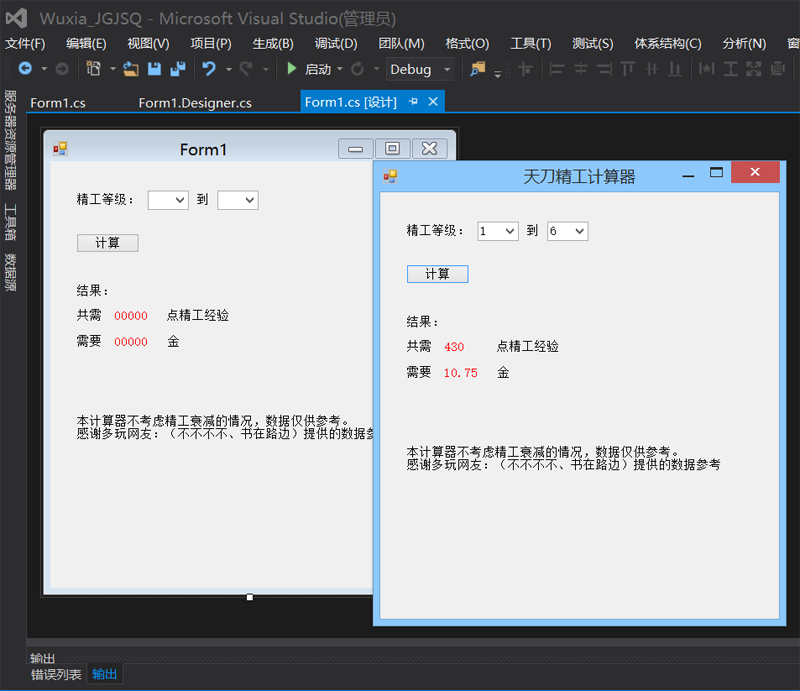800x691 pixels.
Task: Expand the target level dropdown showing 6
Action: click(568, 231)
